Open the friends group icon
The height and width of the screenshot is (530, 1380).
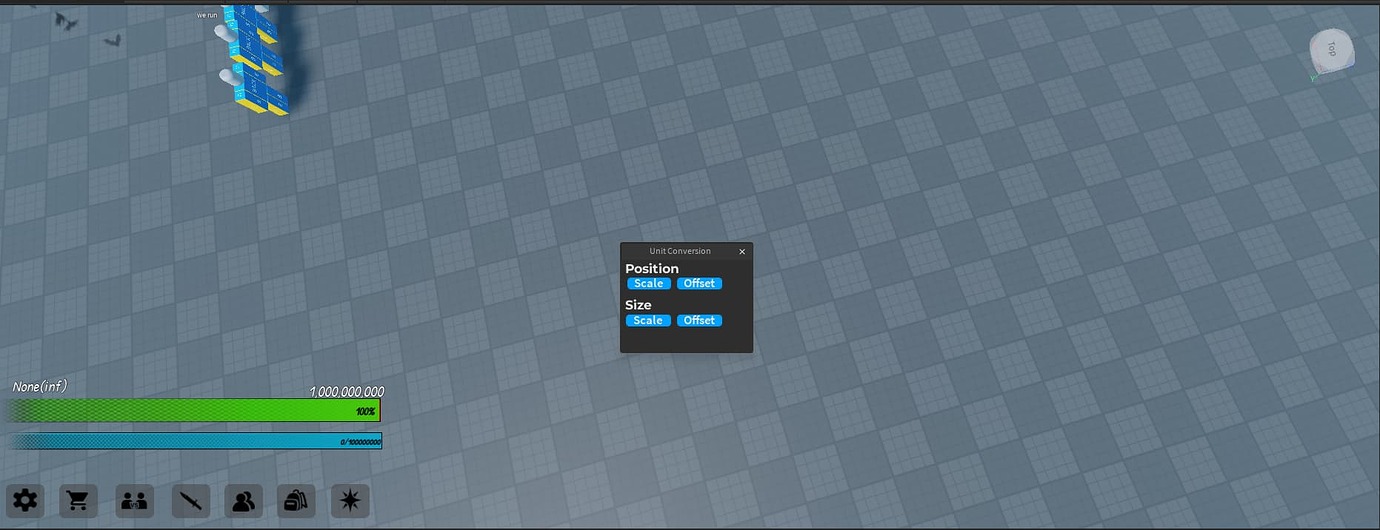[243, 501]
